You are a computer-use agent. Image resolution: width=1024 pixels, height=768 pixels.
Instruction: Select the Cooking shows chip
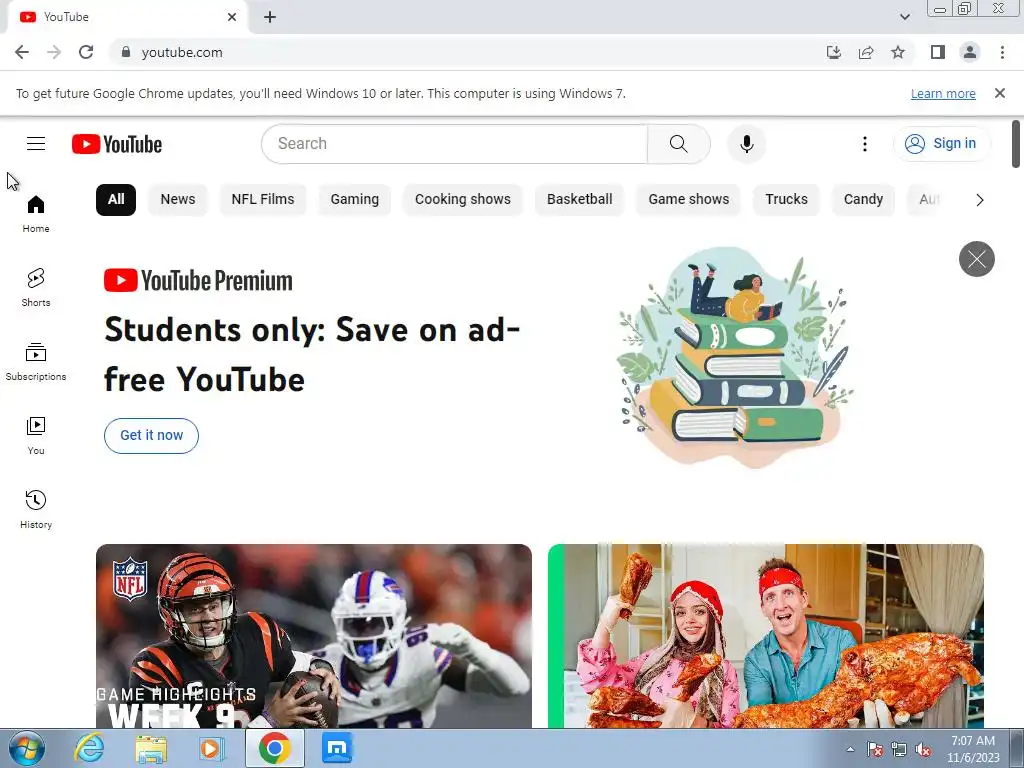(x=463, y=200)
